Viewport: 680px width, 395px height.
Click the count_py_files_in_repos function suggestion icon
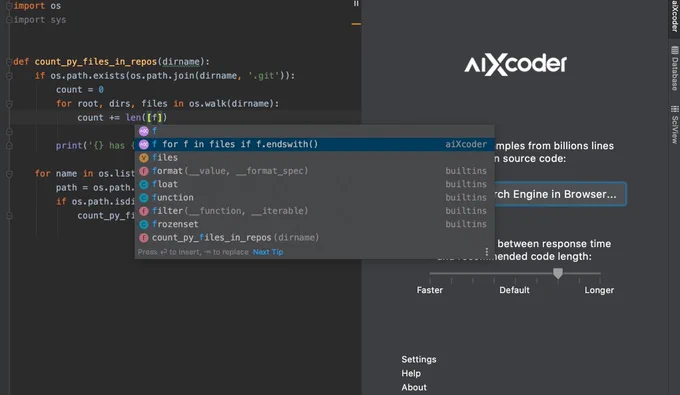click(144, 238)
